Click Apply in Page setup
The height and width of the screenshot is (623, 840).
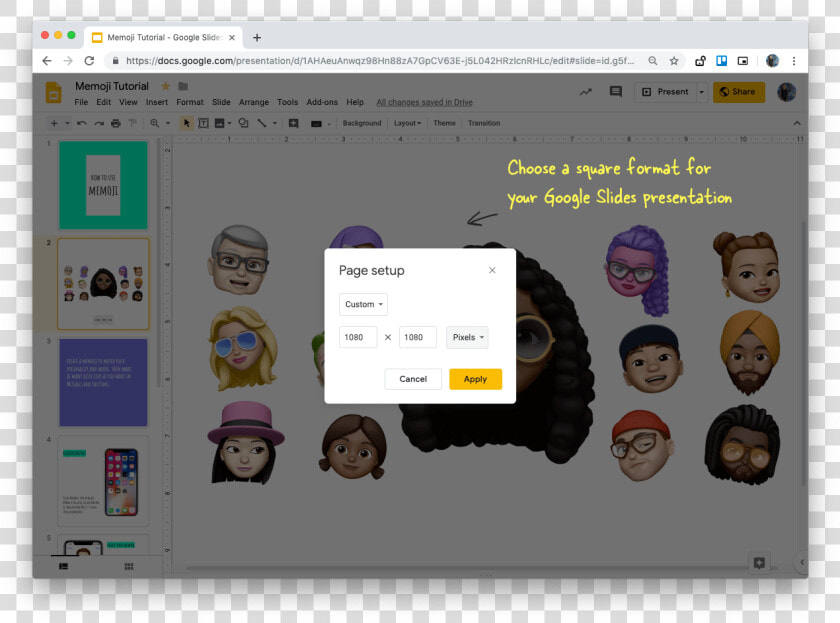[476, 379]
